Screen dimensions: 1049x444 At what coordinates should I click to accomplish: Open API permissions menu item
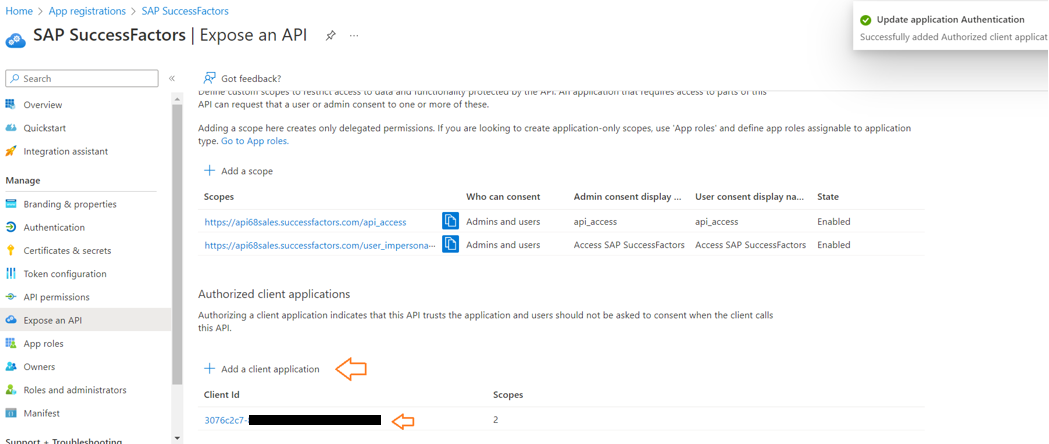tap(56, 297)
